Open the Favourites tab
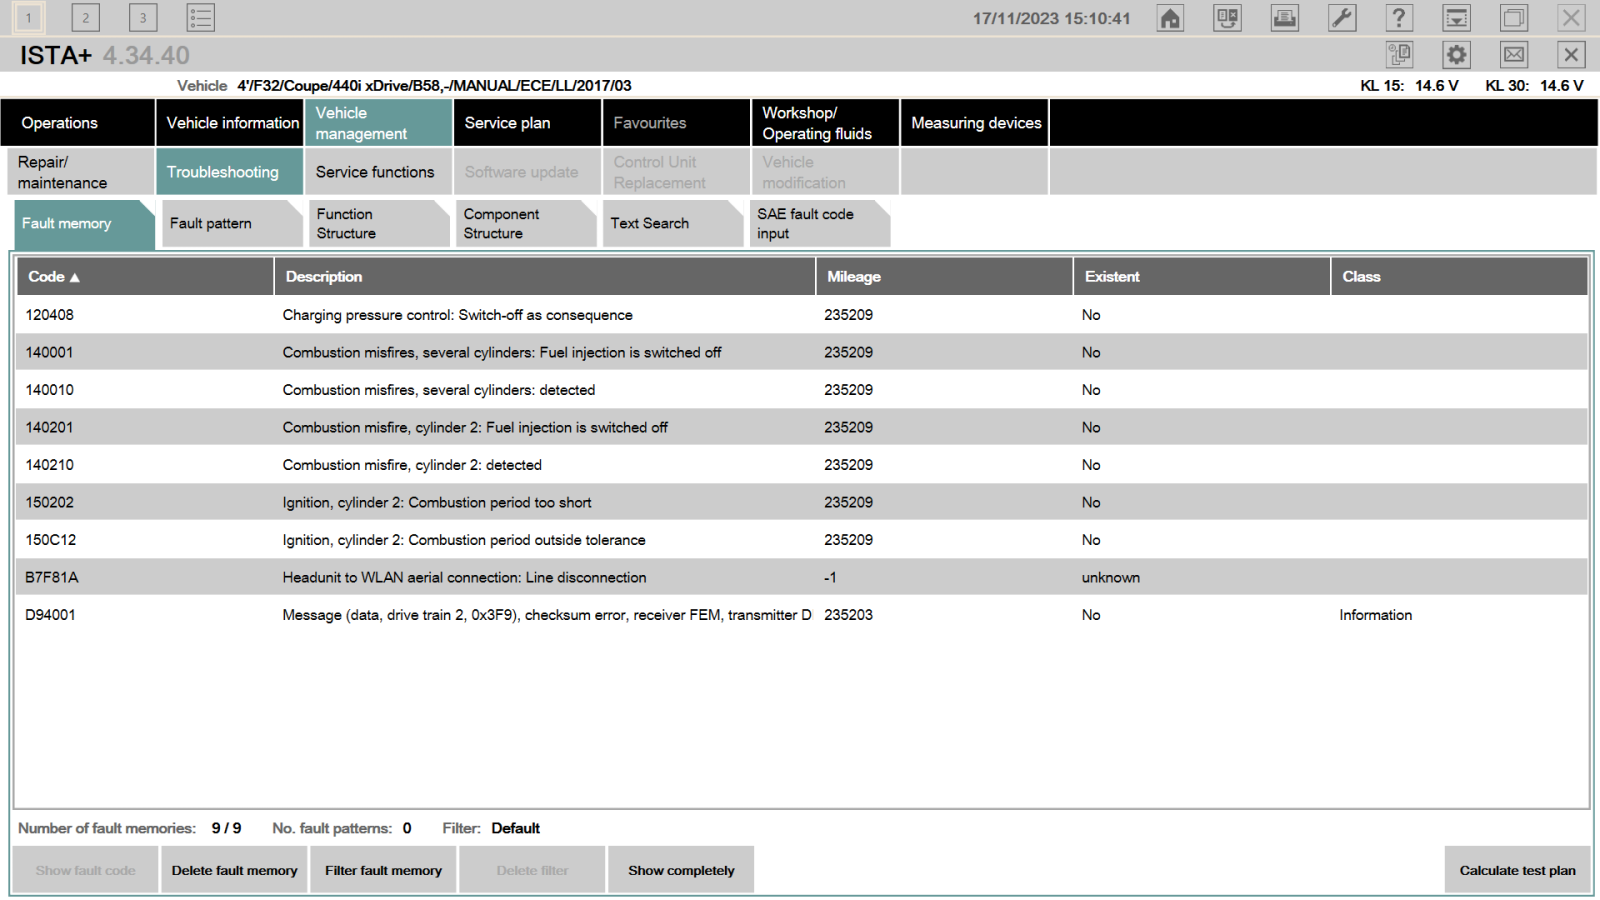The image size is (1600, 900). (676, 123)
